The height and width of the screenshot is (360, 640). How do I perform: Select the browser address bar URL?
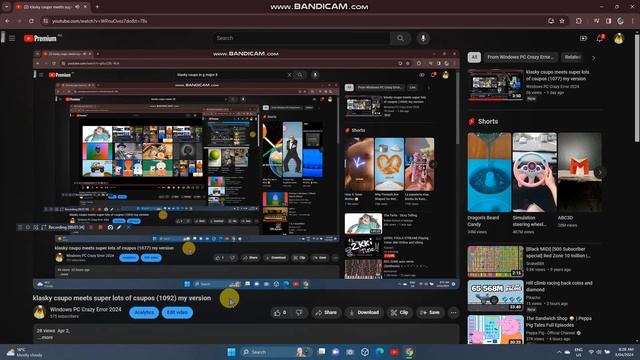99,21
